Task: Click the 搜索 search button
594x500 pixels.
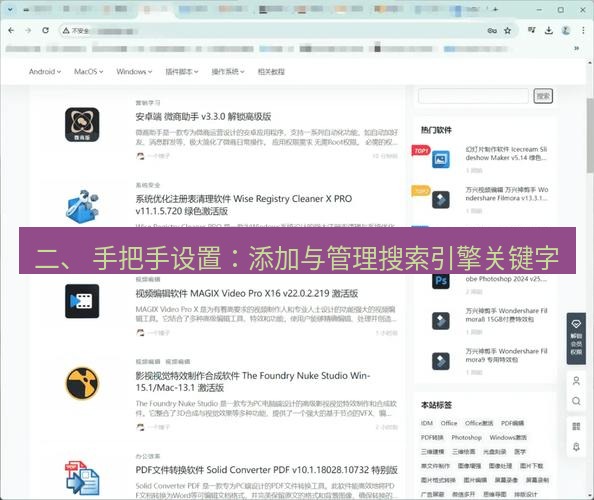Action: (543, 96)
